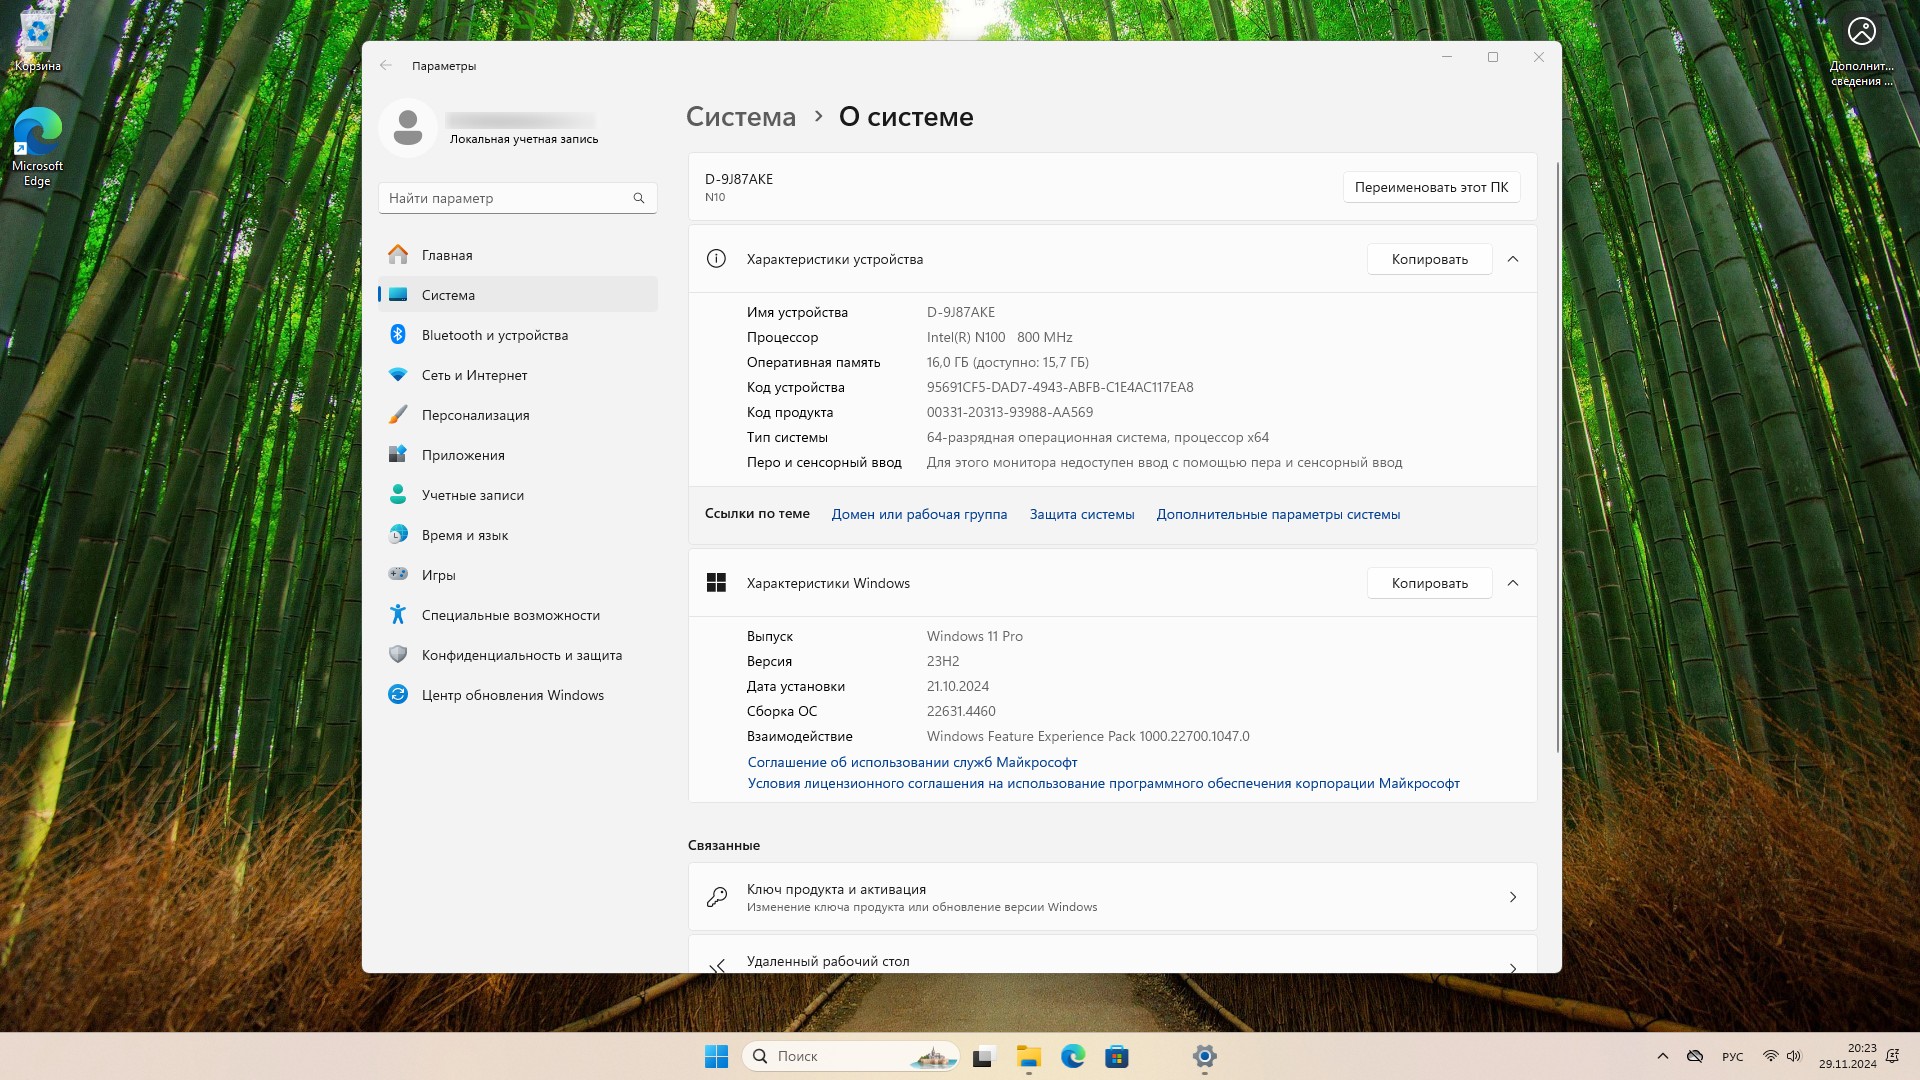Open Специальные возможности page
The width and height of the screenshot is (1920, 1080).
click(510, 615)
